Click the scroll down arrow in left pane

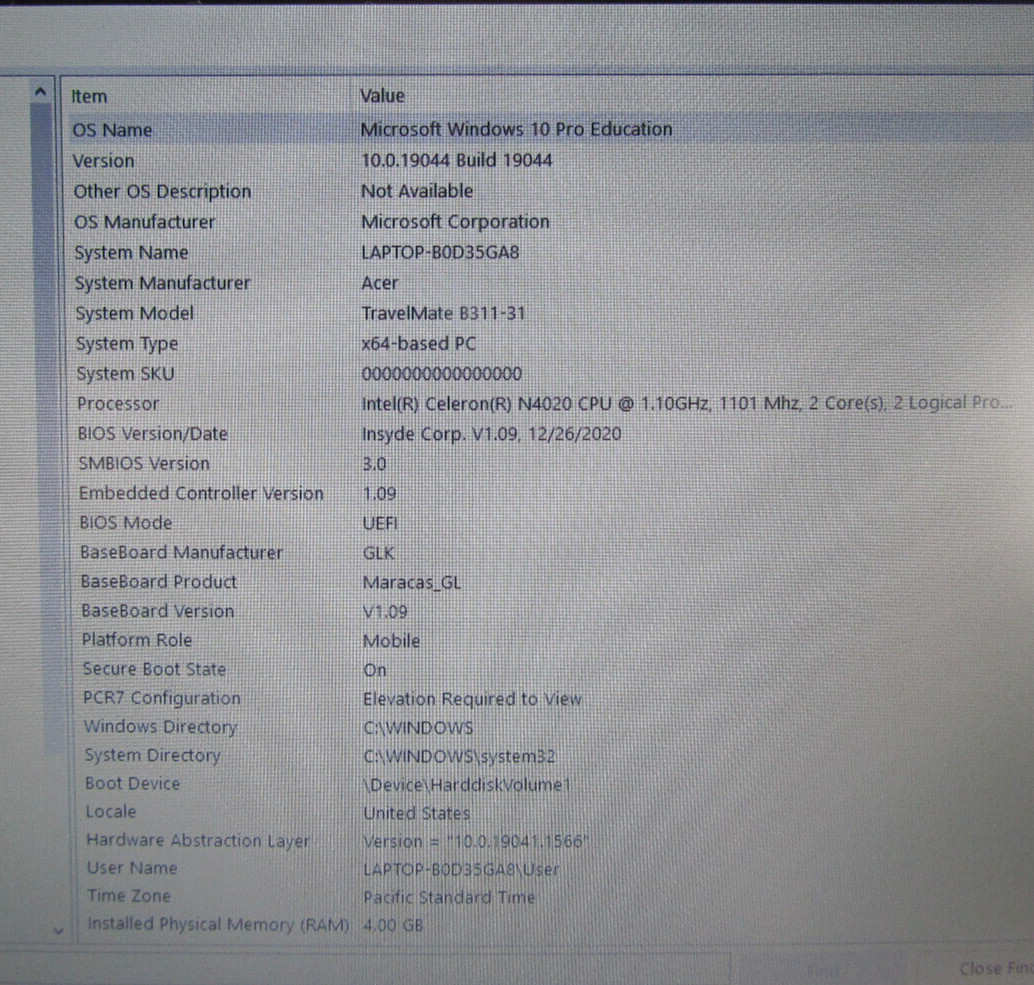tap(58, 930)
